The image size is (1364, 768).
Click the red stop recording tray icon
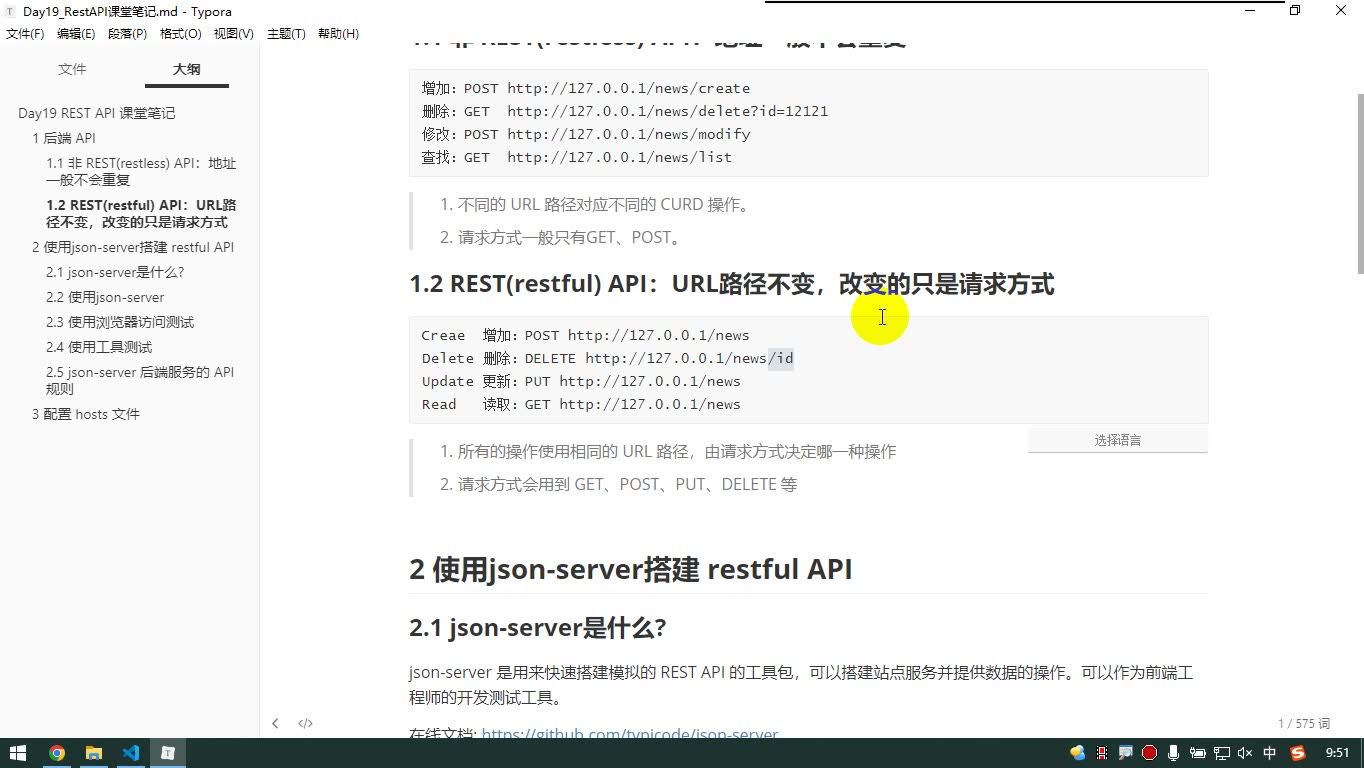[1149, 753]
